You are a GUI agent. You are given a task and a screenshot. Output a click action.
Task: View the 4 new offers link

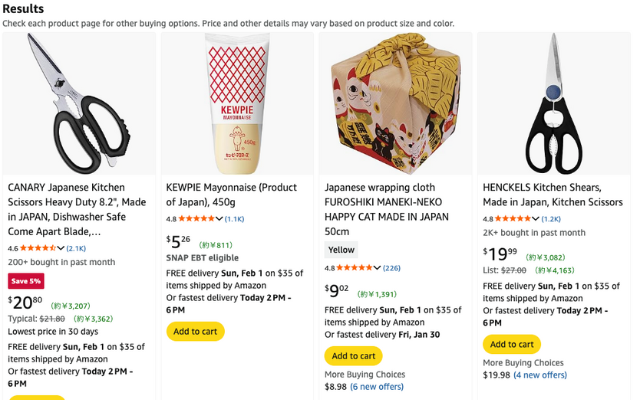click(540, 375)
